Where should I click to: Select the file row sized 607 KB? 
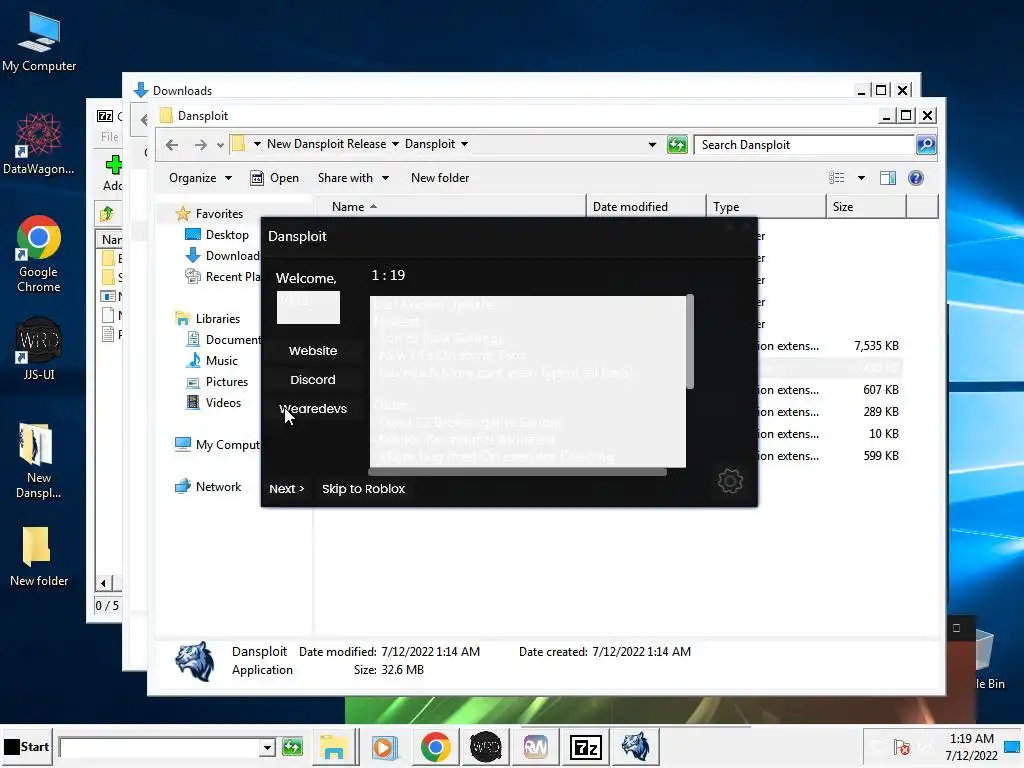[829, 390]
